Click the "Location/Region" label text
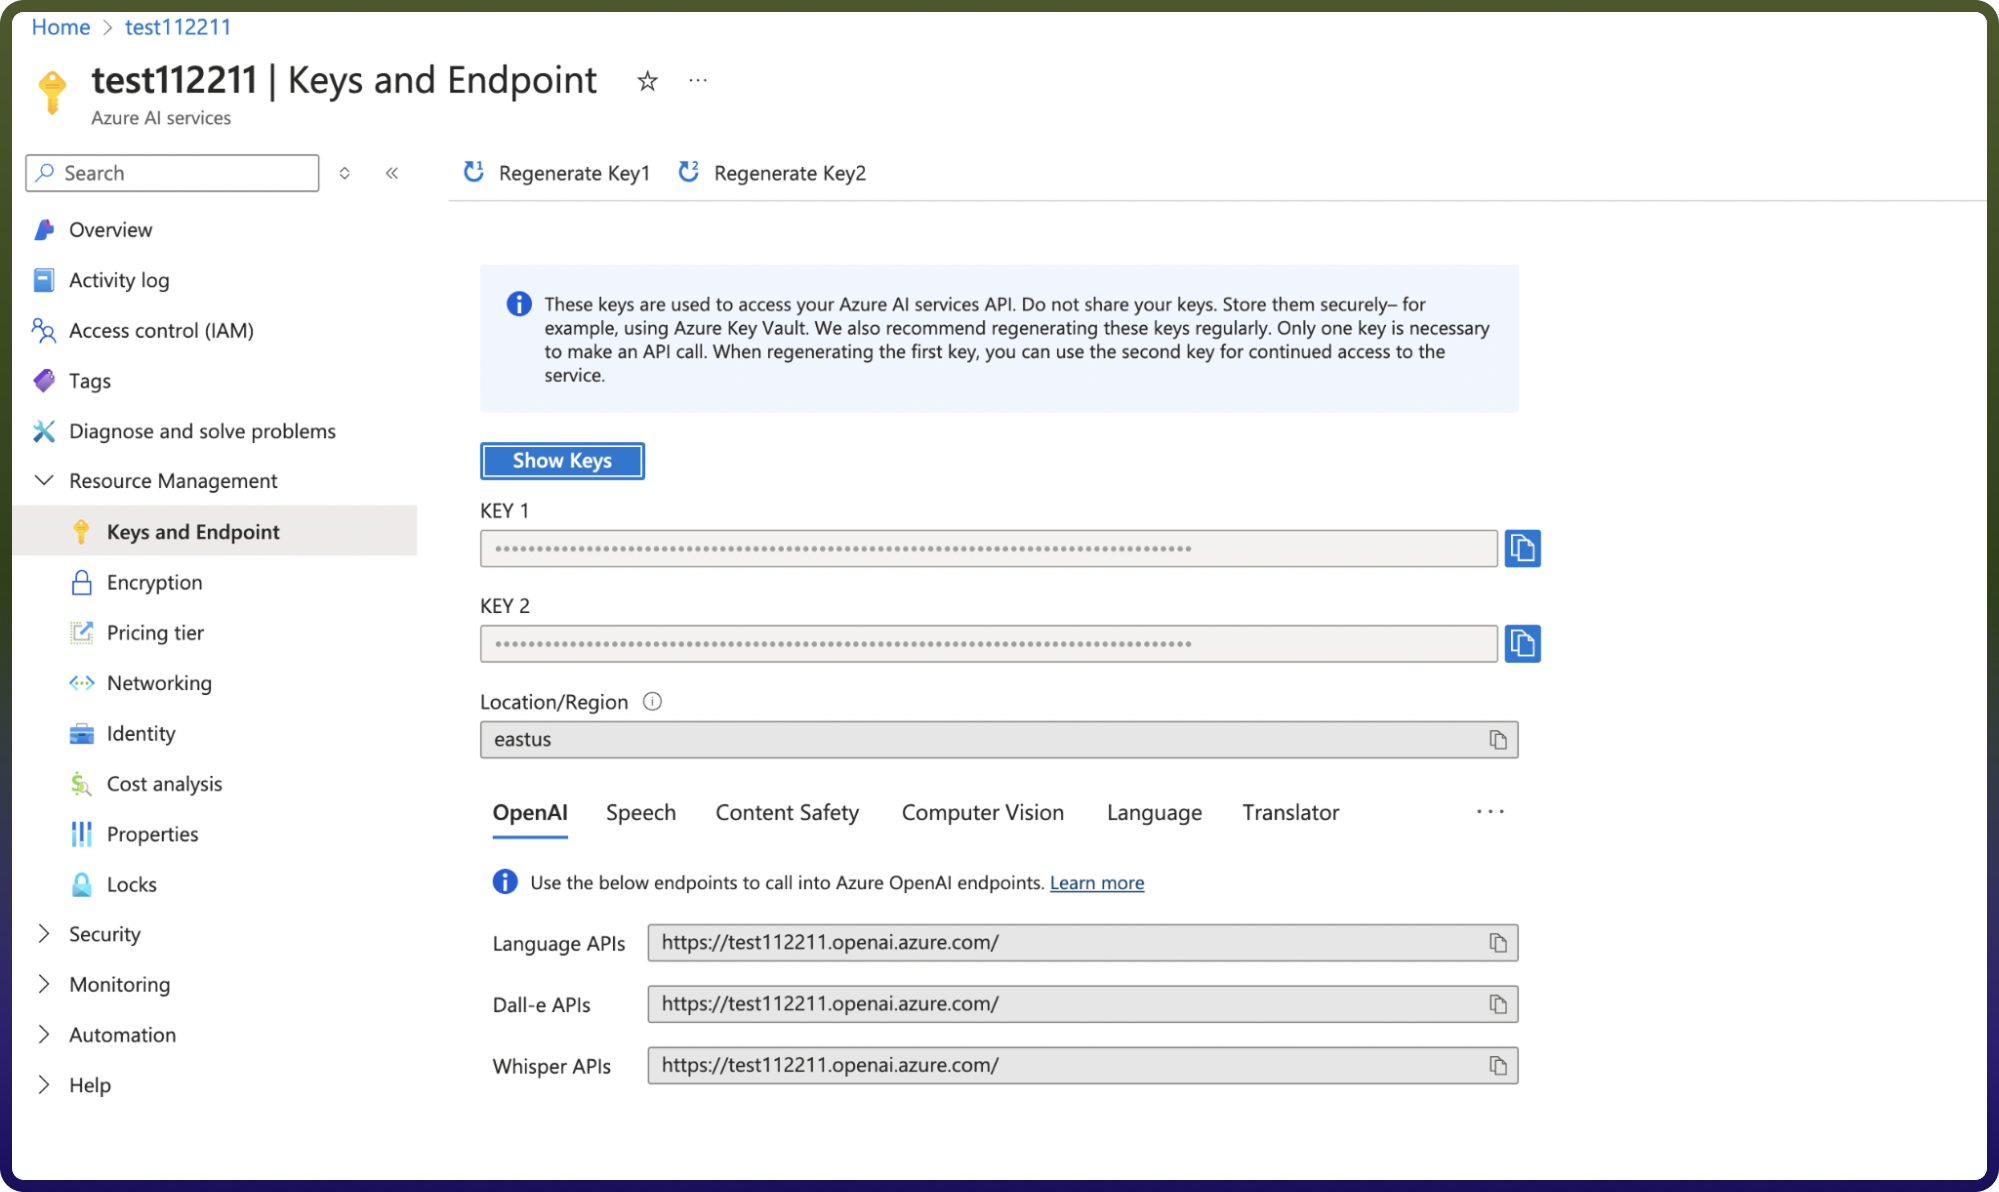Screen dimensions: 1999x1192 (x=554, y=702)
